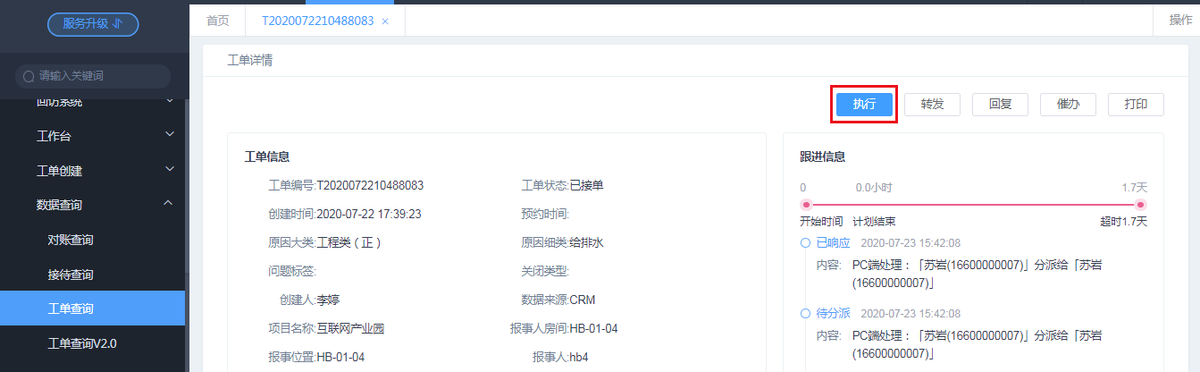Click the 待分派 status label
This screenshot has width=1200, height=372.
(x=833, y=314)
